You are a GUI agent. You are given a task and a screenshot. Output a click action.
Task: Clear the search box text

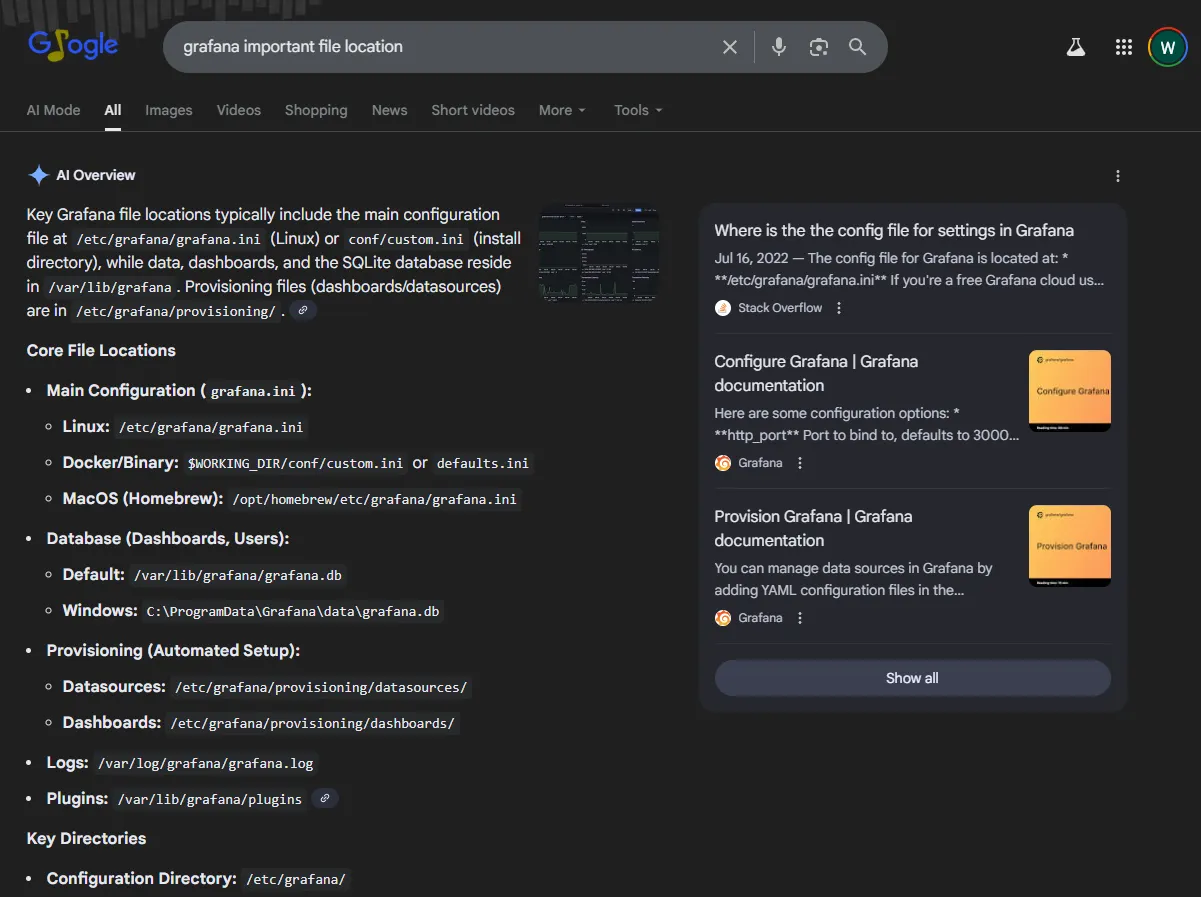[x=730, y=47]
